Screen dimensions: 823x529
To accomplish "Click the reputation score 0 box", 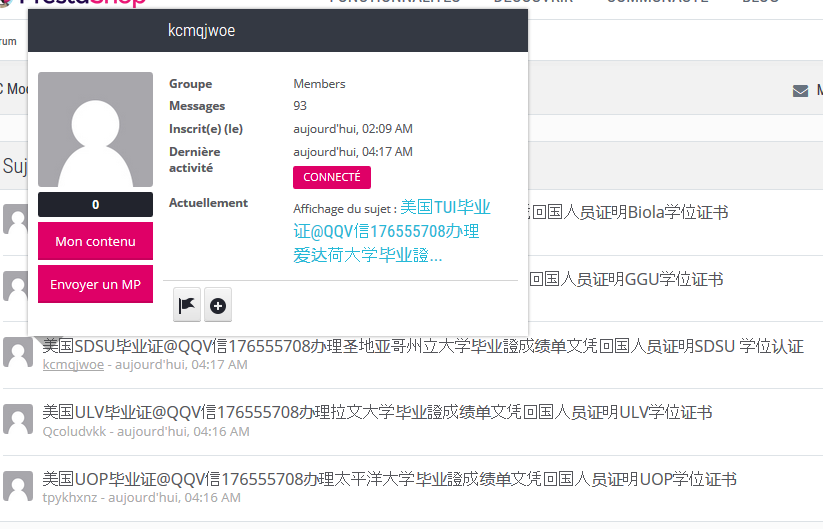I will (x=96, y=204).
